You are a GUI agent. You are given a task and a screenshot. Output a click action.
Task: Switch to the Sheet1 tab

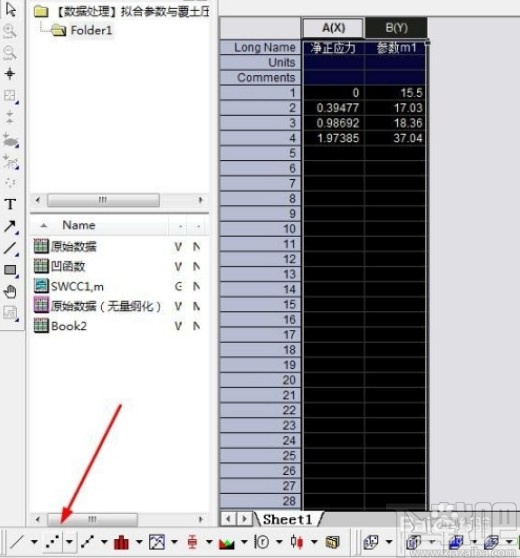(288, 520)
